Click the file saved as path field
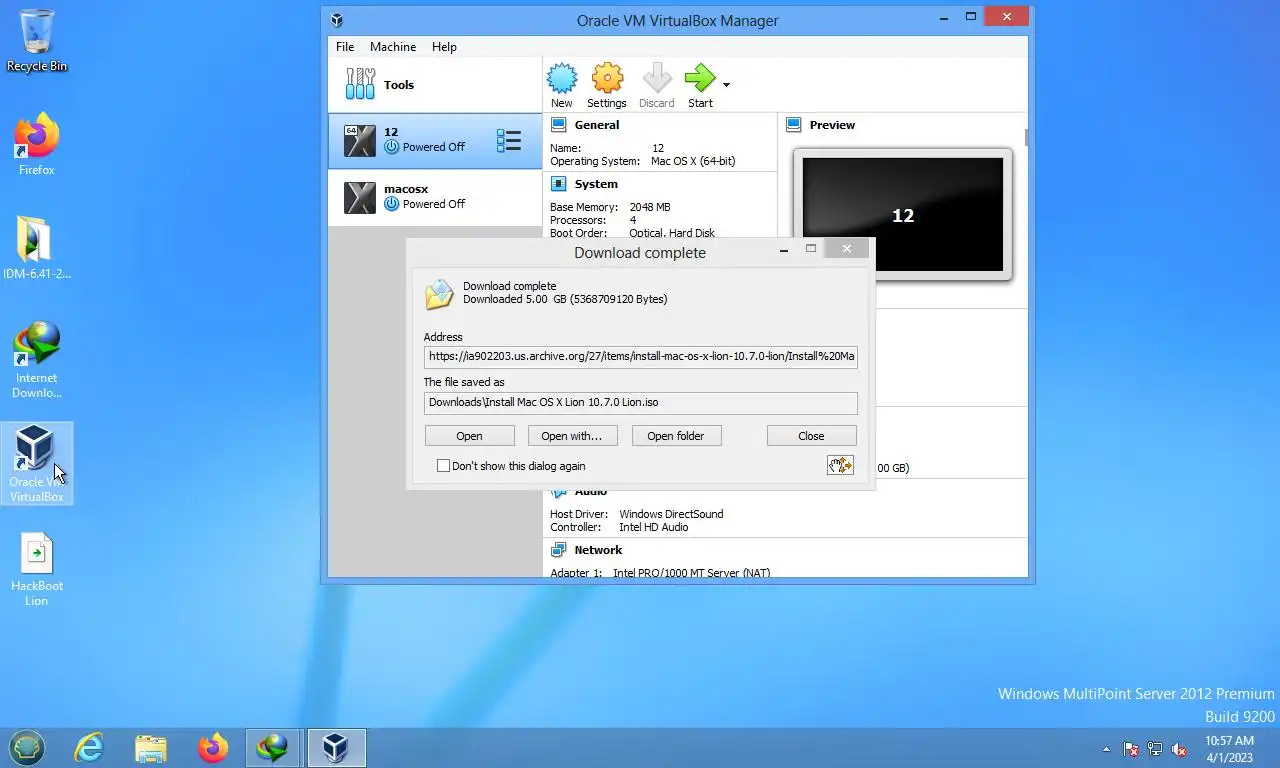Screen dimensions: 1280x768 click(x=640, y=403)
